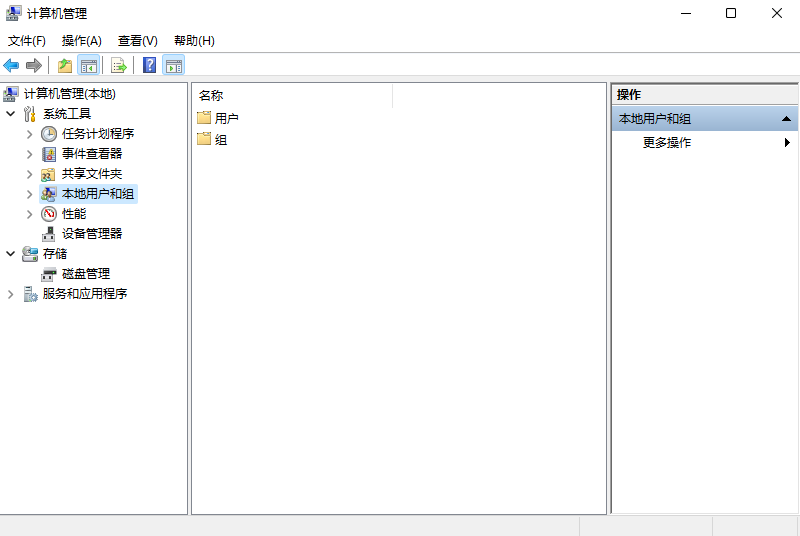This screenshot has height=536, width=800.
Task: Open the 查看(V) menu
Action: pyautogui.click(x=138, y=41)
